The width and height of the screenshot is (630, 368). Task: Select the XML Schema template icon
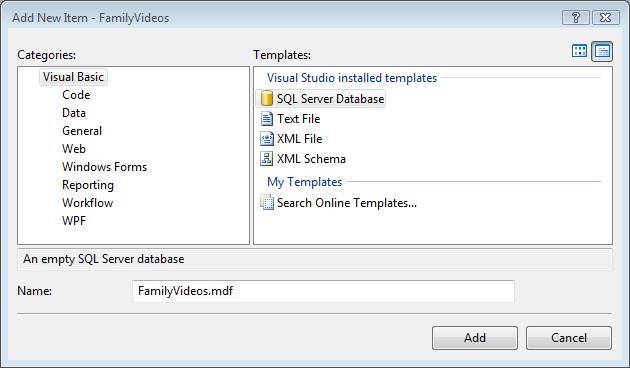266,159
